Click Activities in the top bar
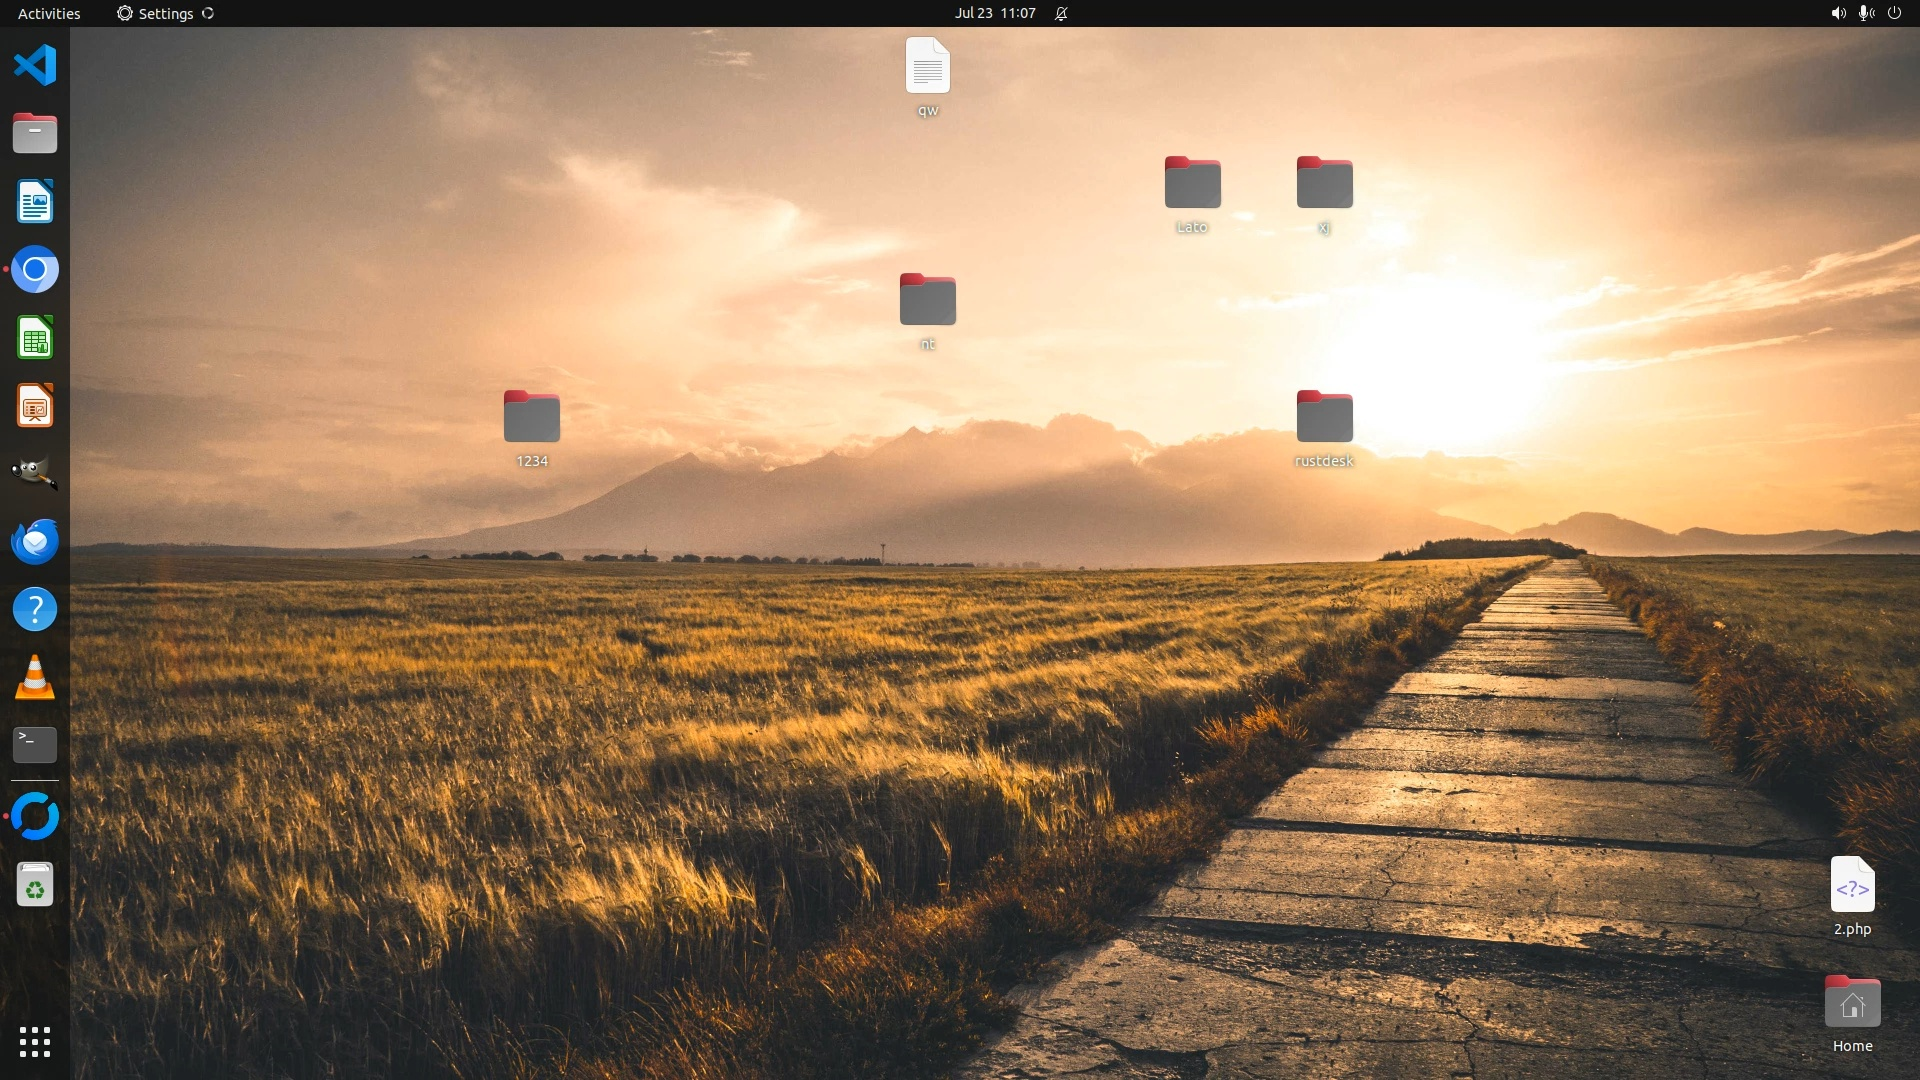 click(x=49, y=13)
